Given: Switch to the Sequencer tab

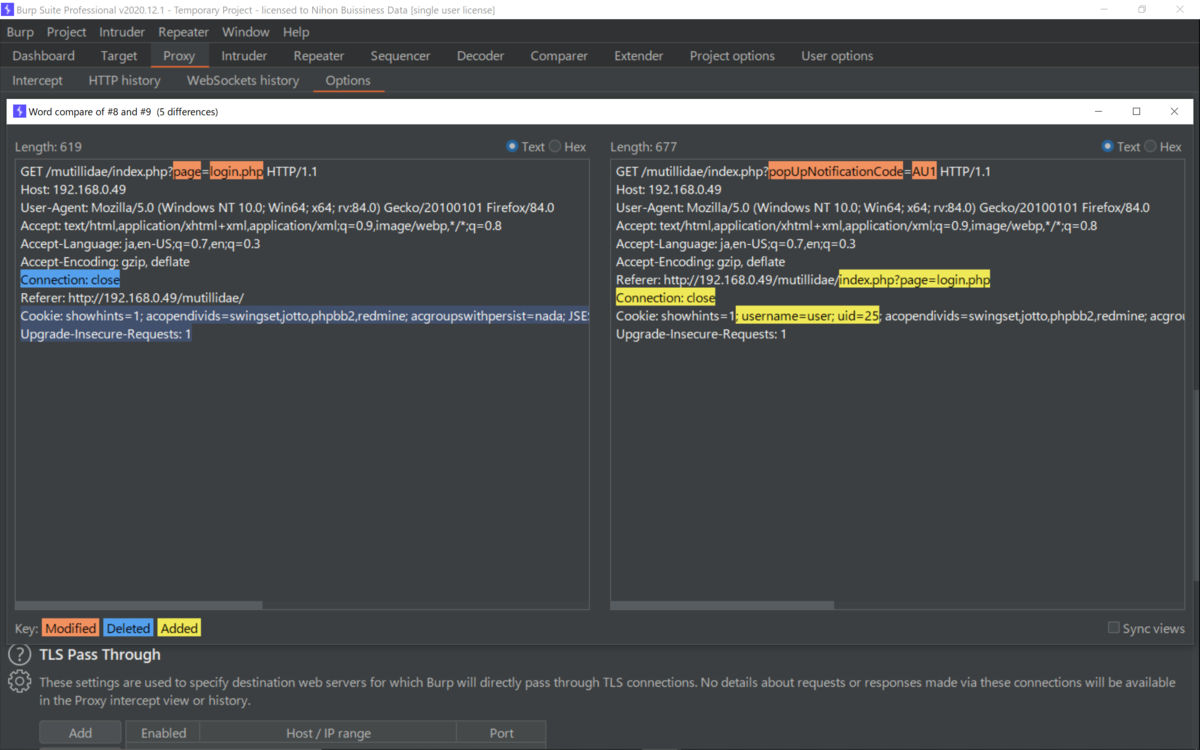Looking at the screenshot, I should (400, 56).
